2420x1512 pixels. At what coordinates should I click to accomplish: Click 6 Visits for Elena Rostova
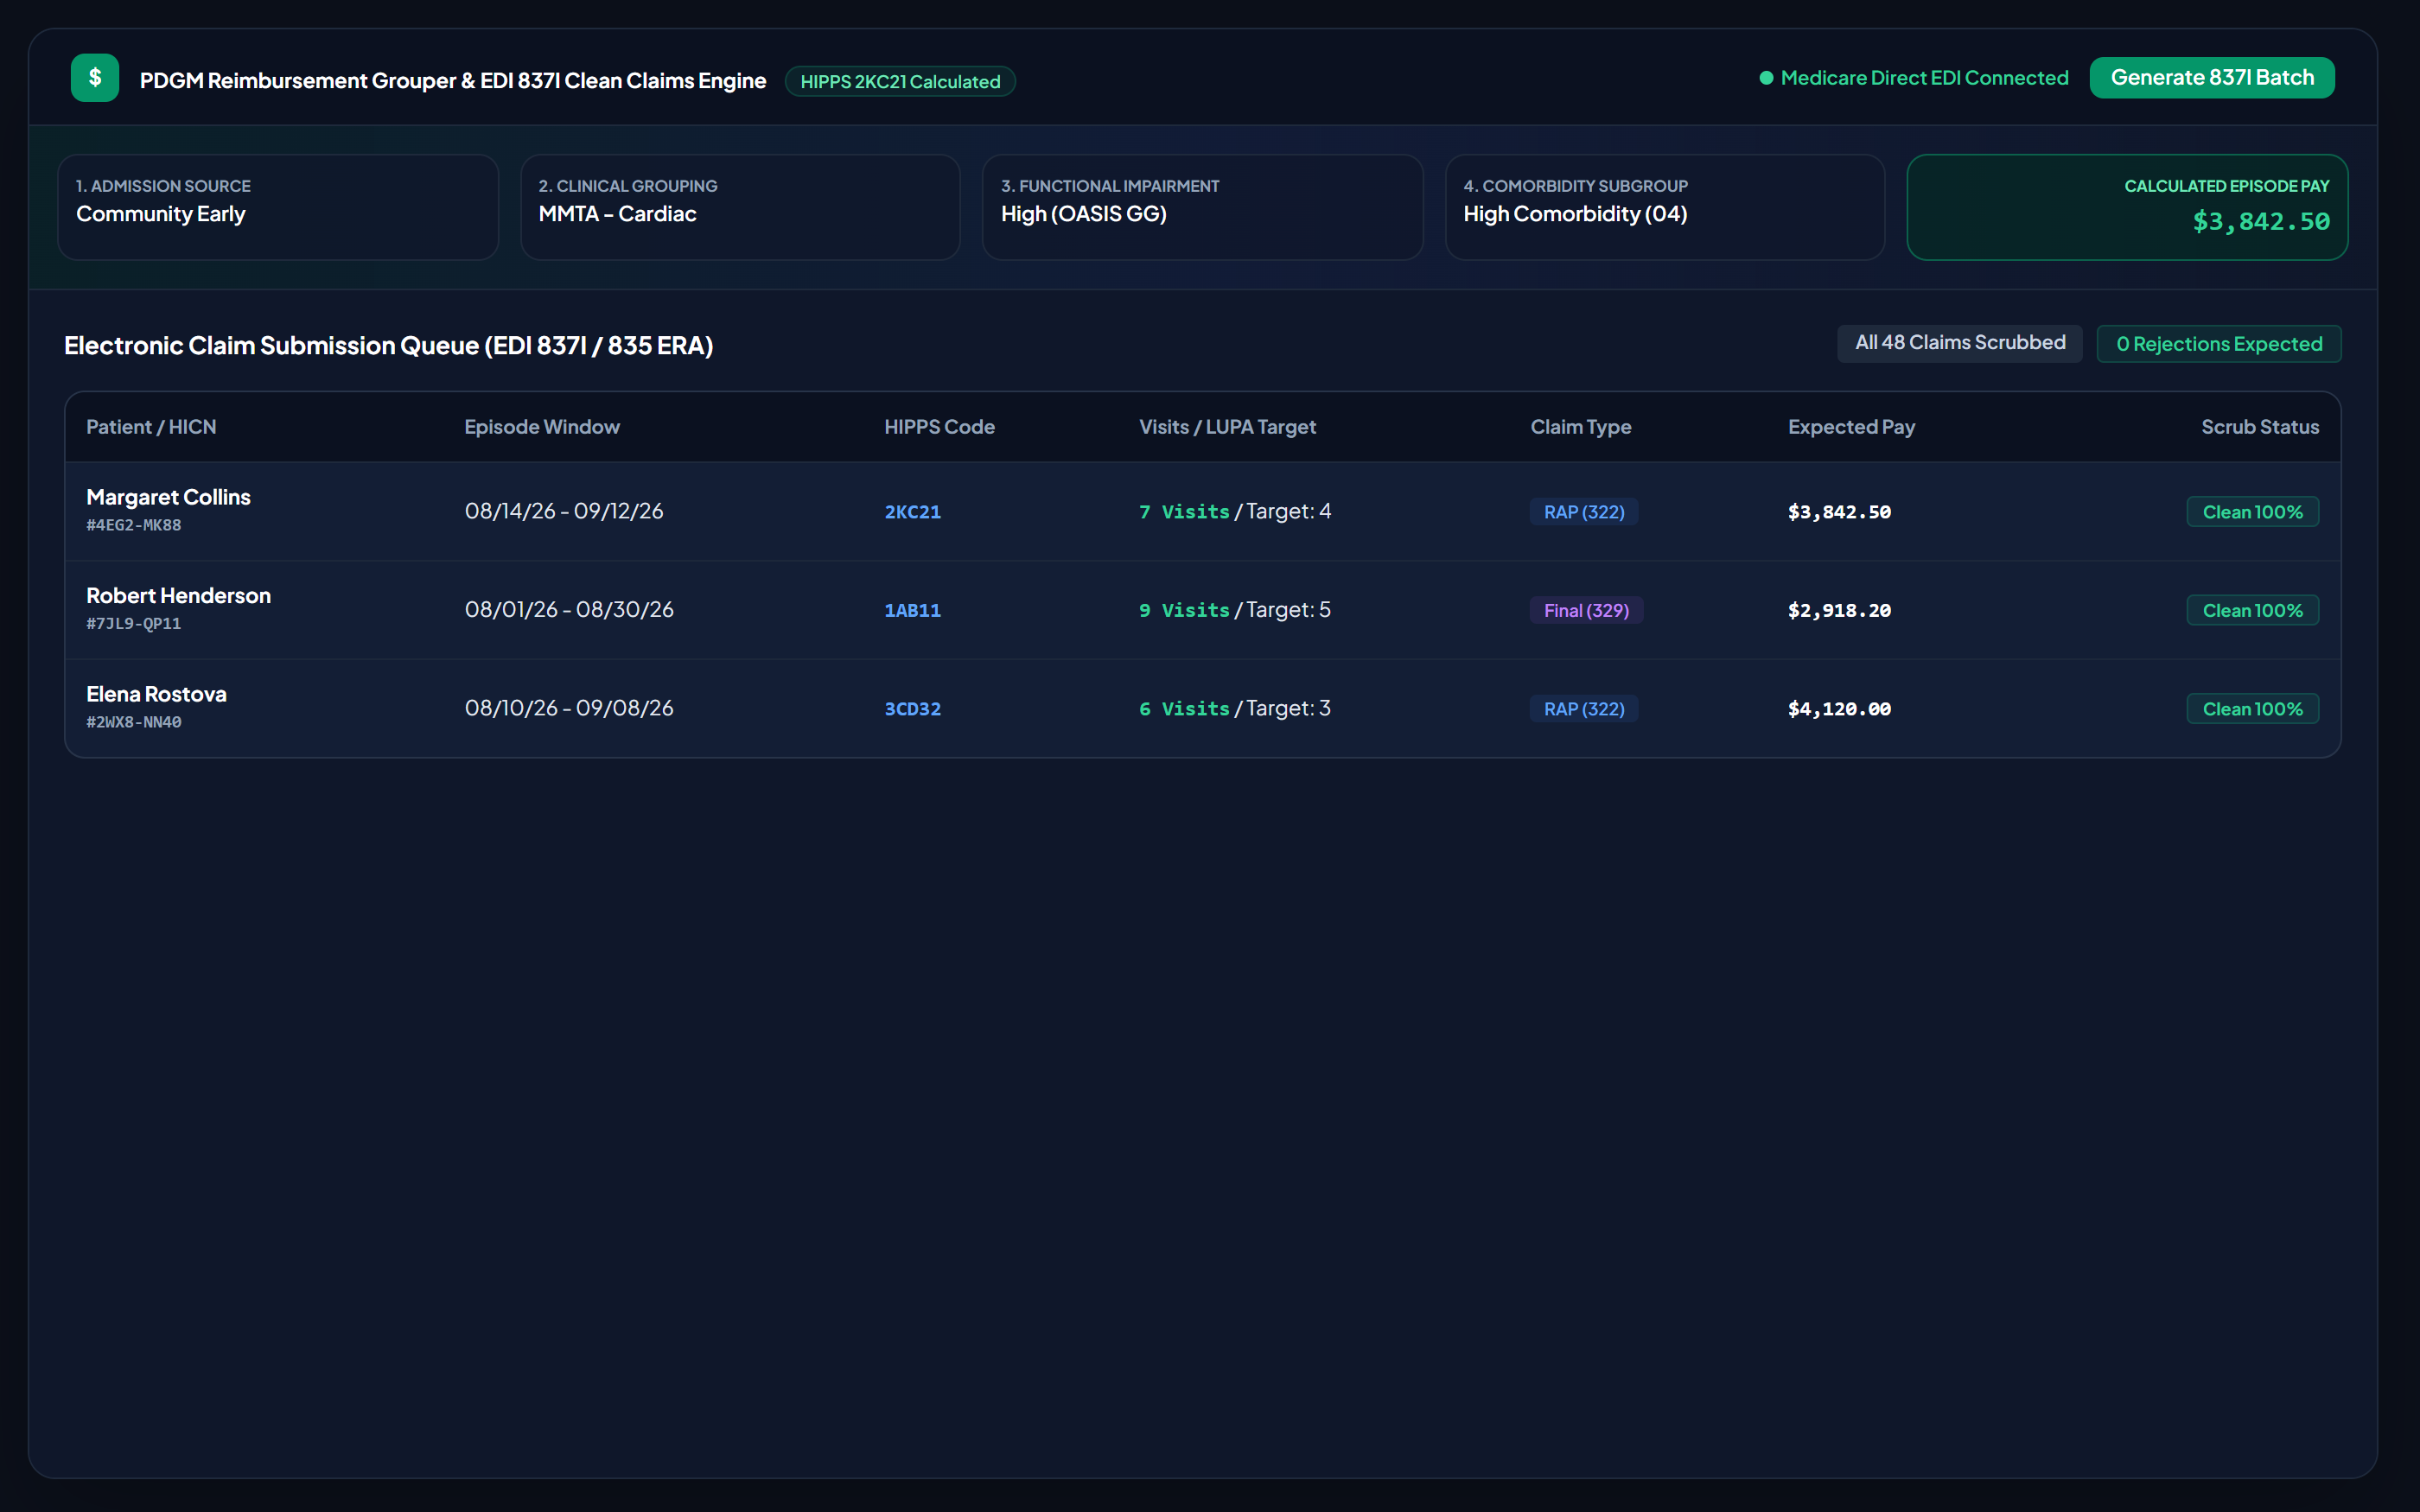tap(1184, 709)
